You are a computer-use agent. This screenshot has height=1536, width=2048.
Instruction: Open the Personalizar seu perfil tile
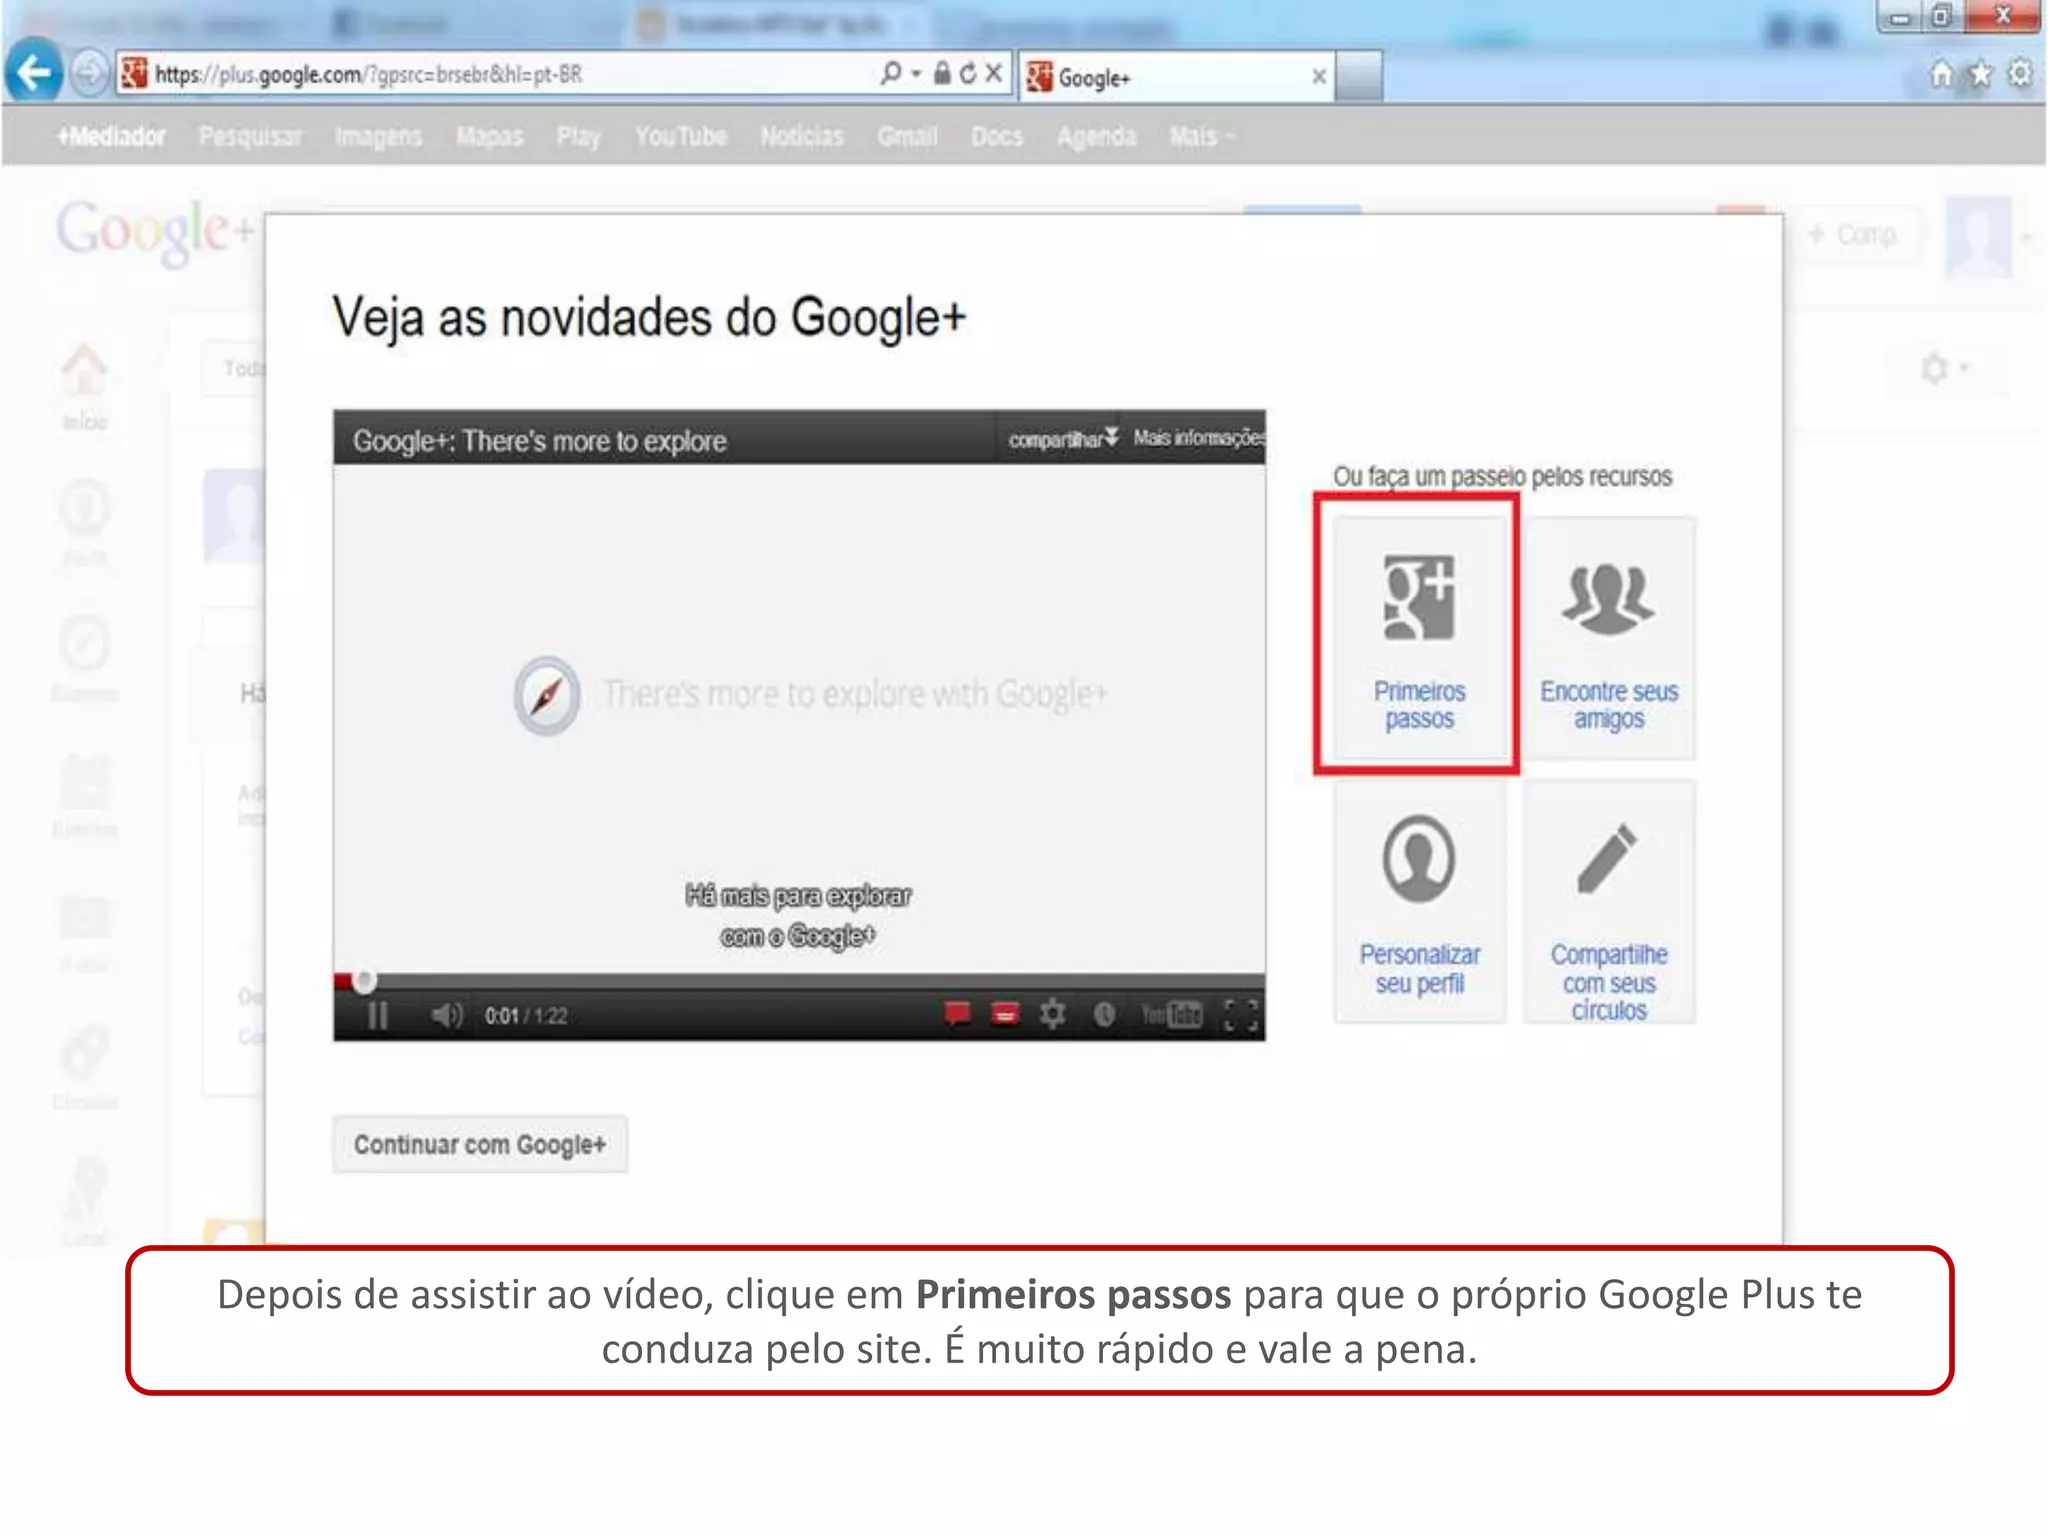tap(1419, 901)
